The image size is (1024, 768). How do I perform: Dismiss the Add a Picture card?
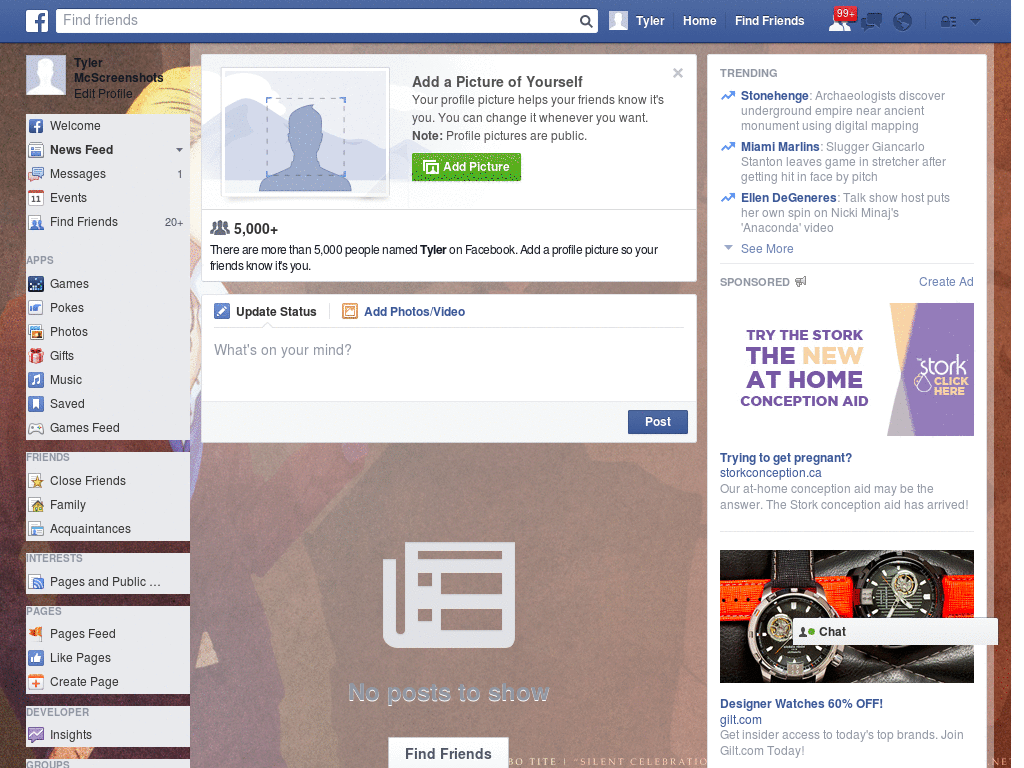(678, 73)
